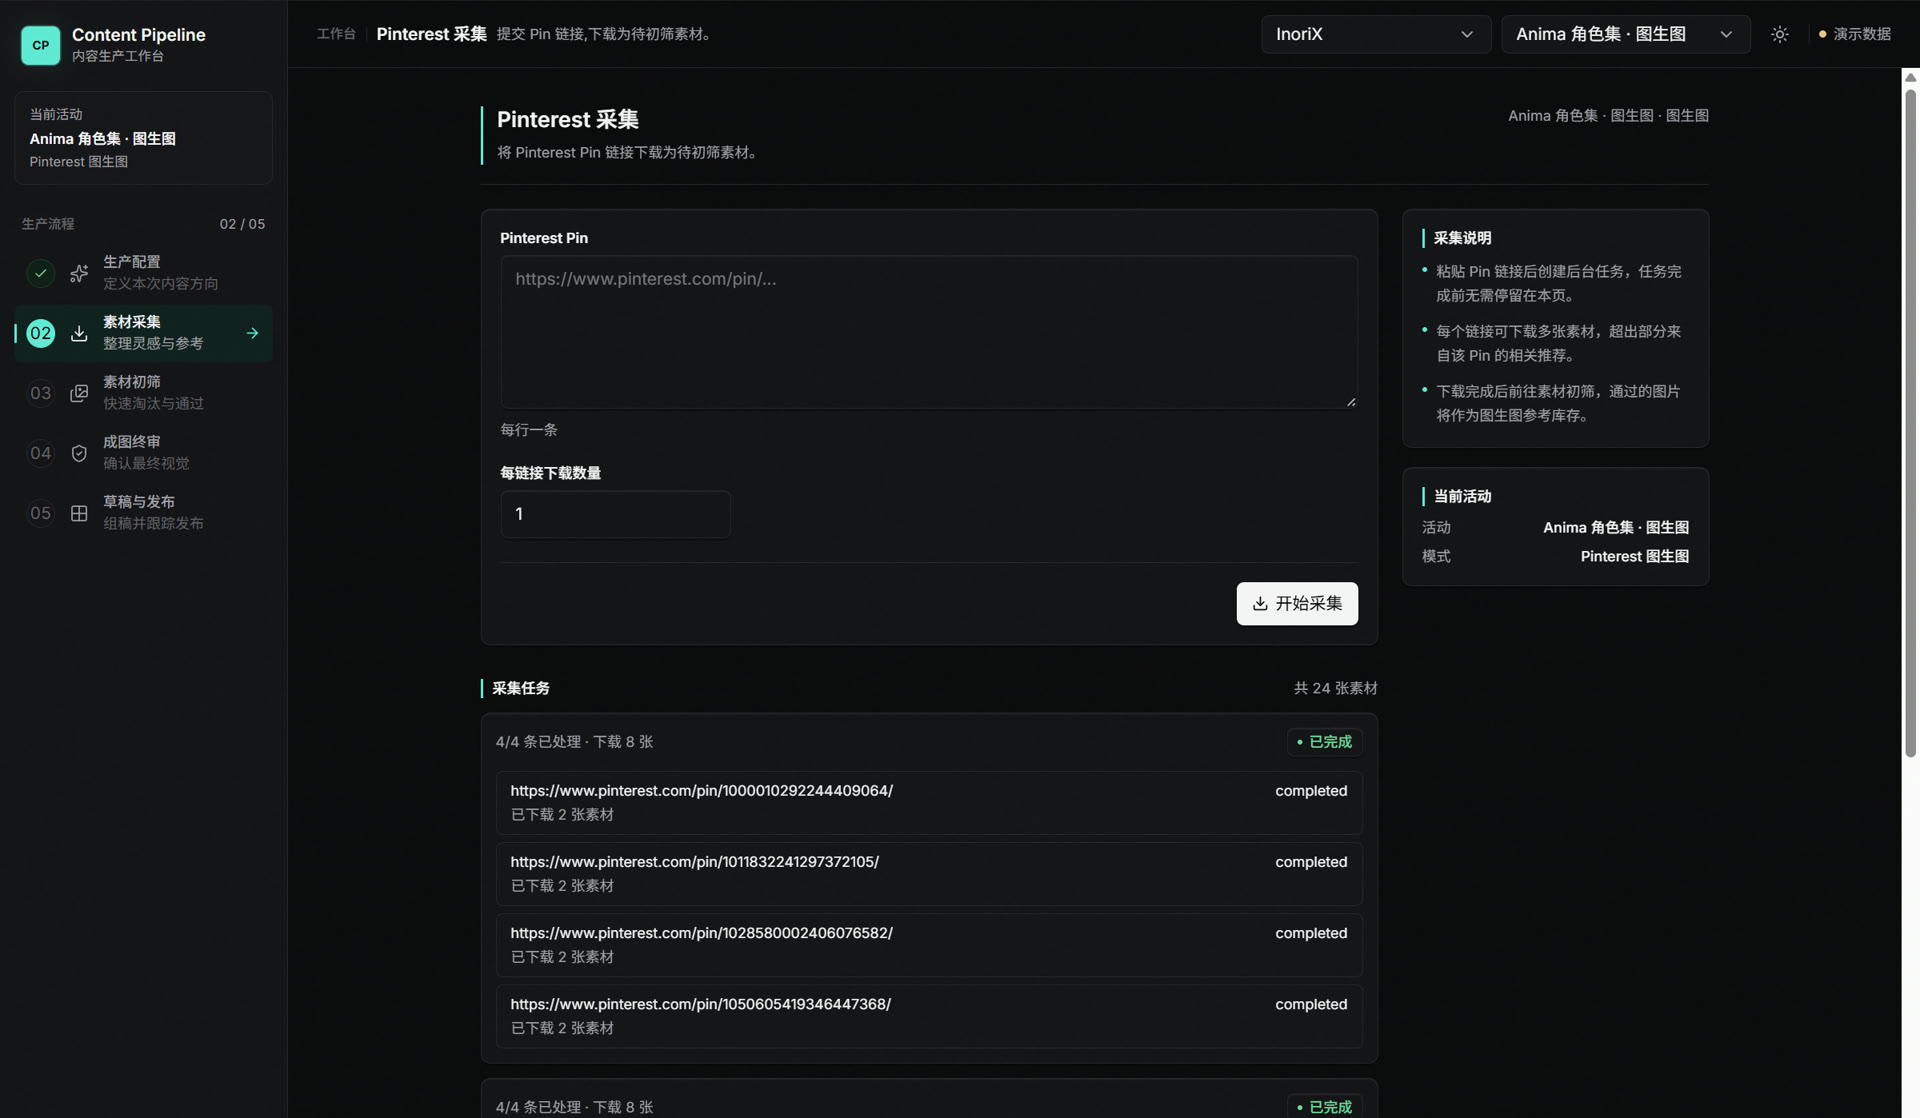Screen dimensions: 1920x1118
Task: Click the 05 step number badge
Action: pos(41,513)
